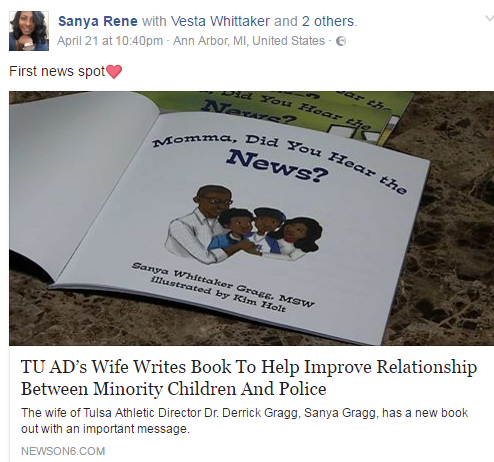The width and height of the screenshot is (494, 462).
Task: Click the red heart emoji
Action: coord(114,72)
